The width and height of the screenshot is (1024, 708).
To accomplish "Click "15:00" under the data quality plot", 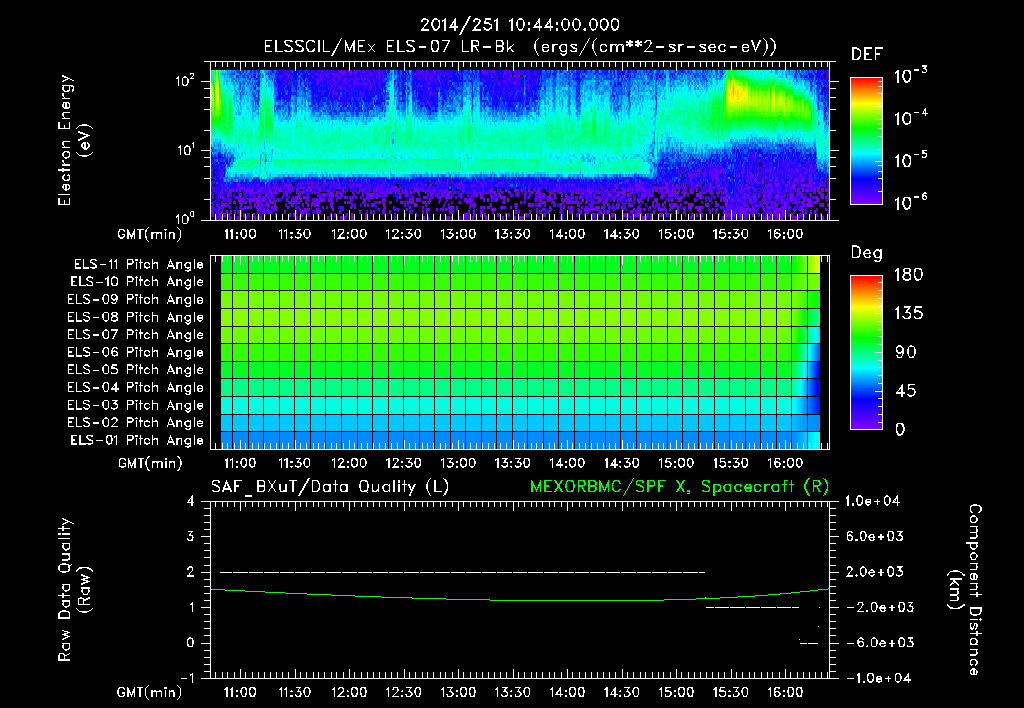I will pos(675,692).
